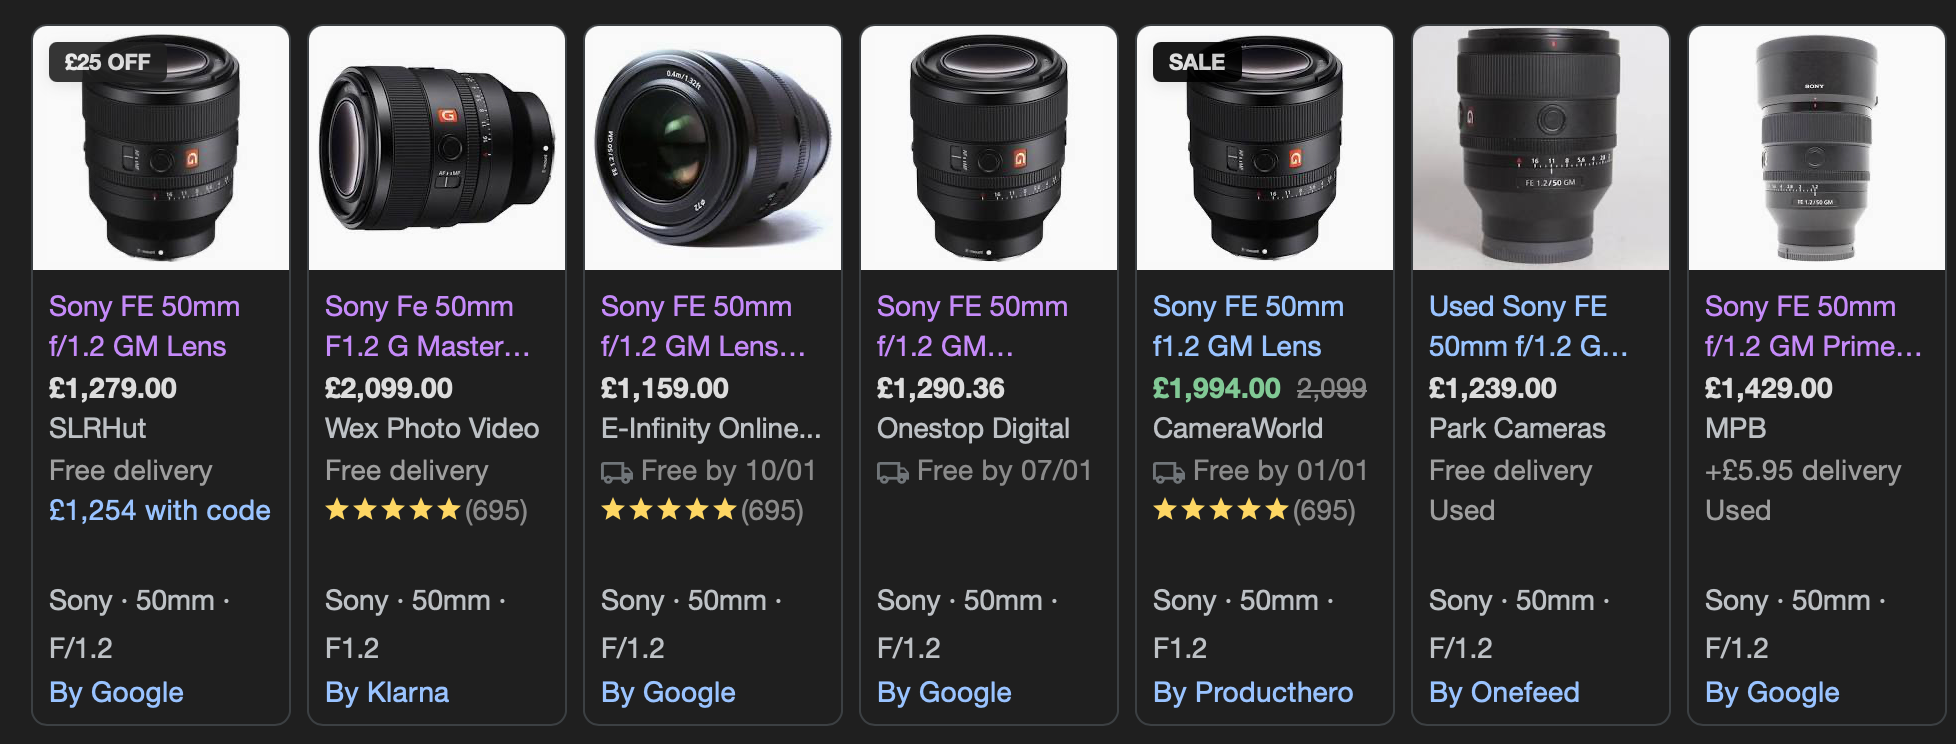Click "By Onefeed" link under Park Cameras listing

tap(1504, 692)
